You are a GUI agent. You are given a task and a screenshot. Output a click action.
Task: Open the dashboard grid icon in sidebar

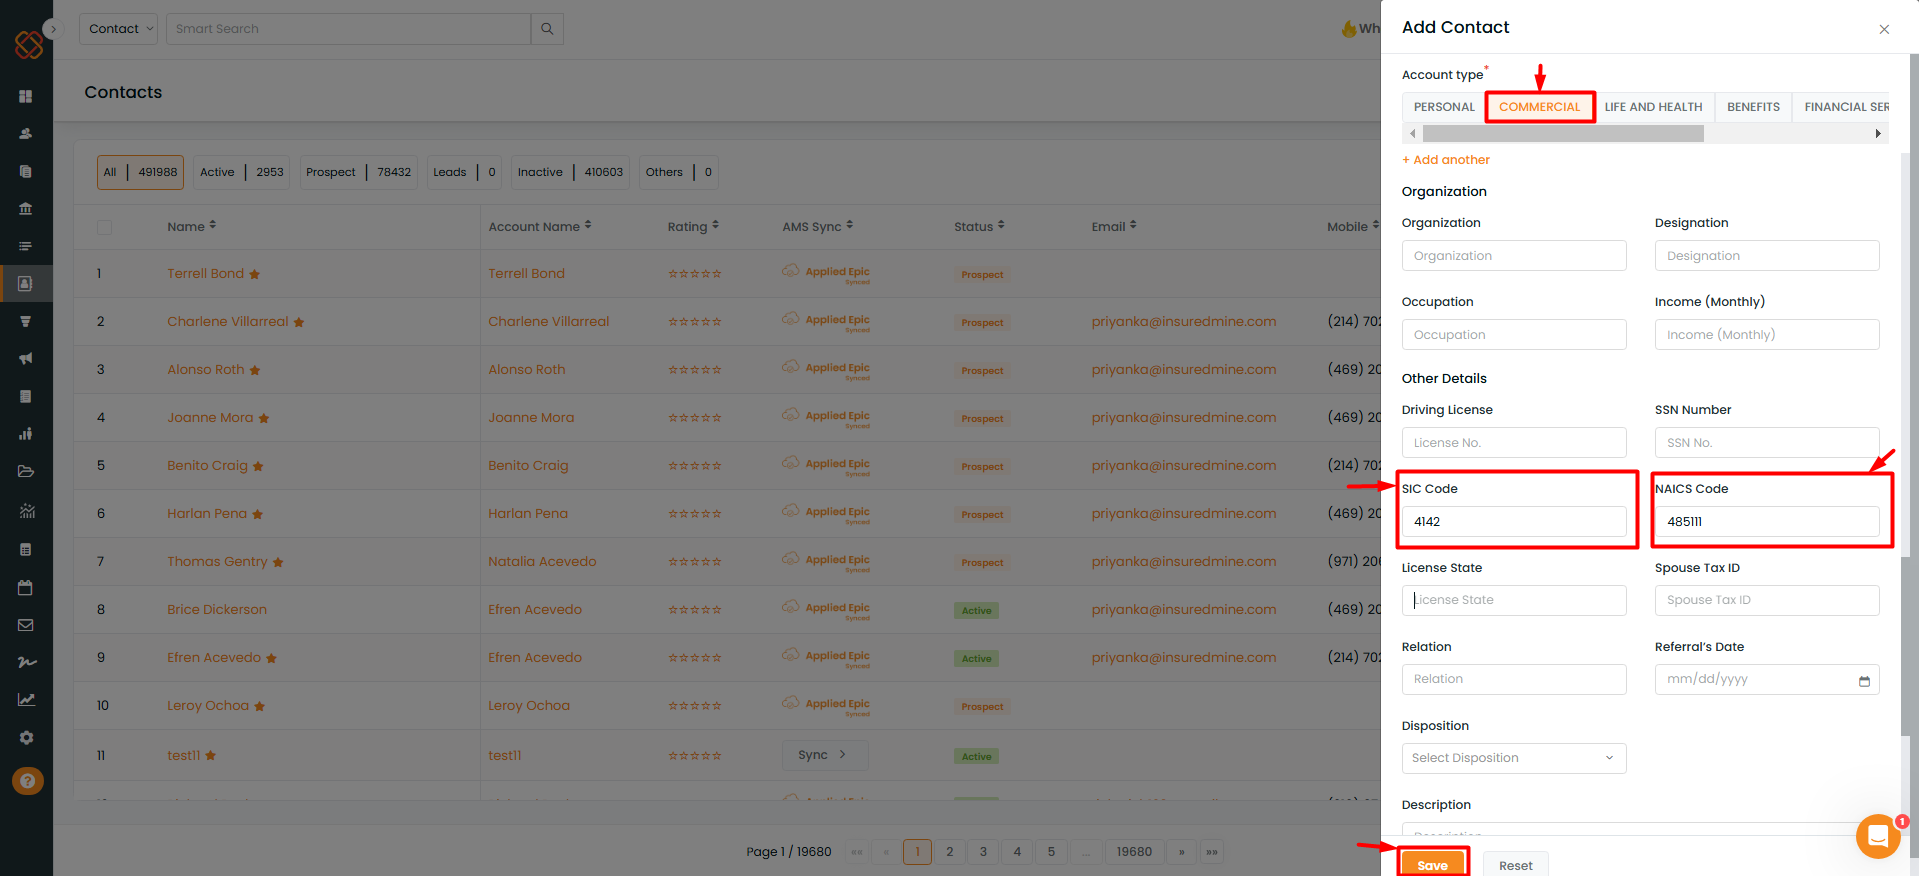(26, 96)
